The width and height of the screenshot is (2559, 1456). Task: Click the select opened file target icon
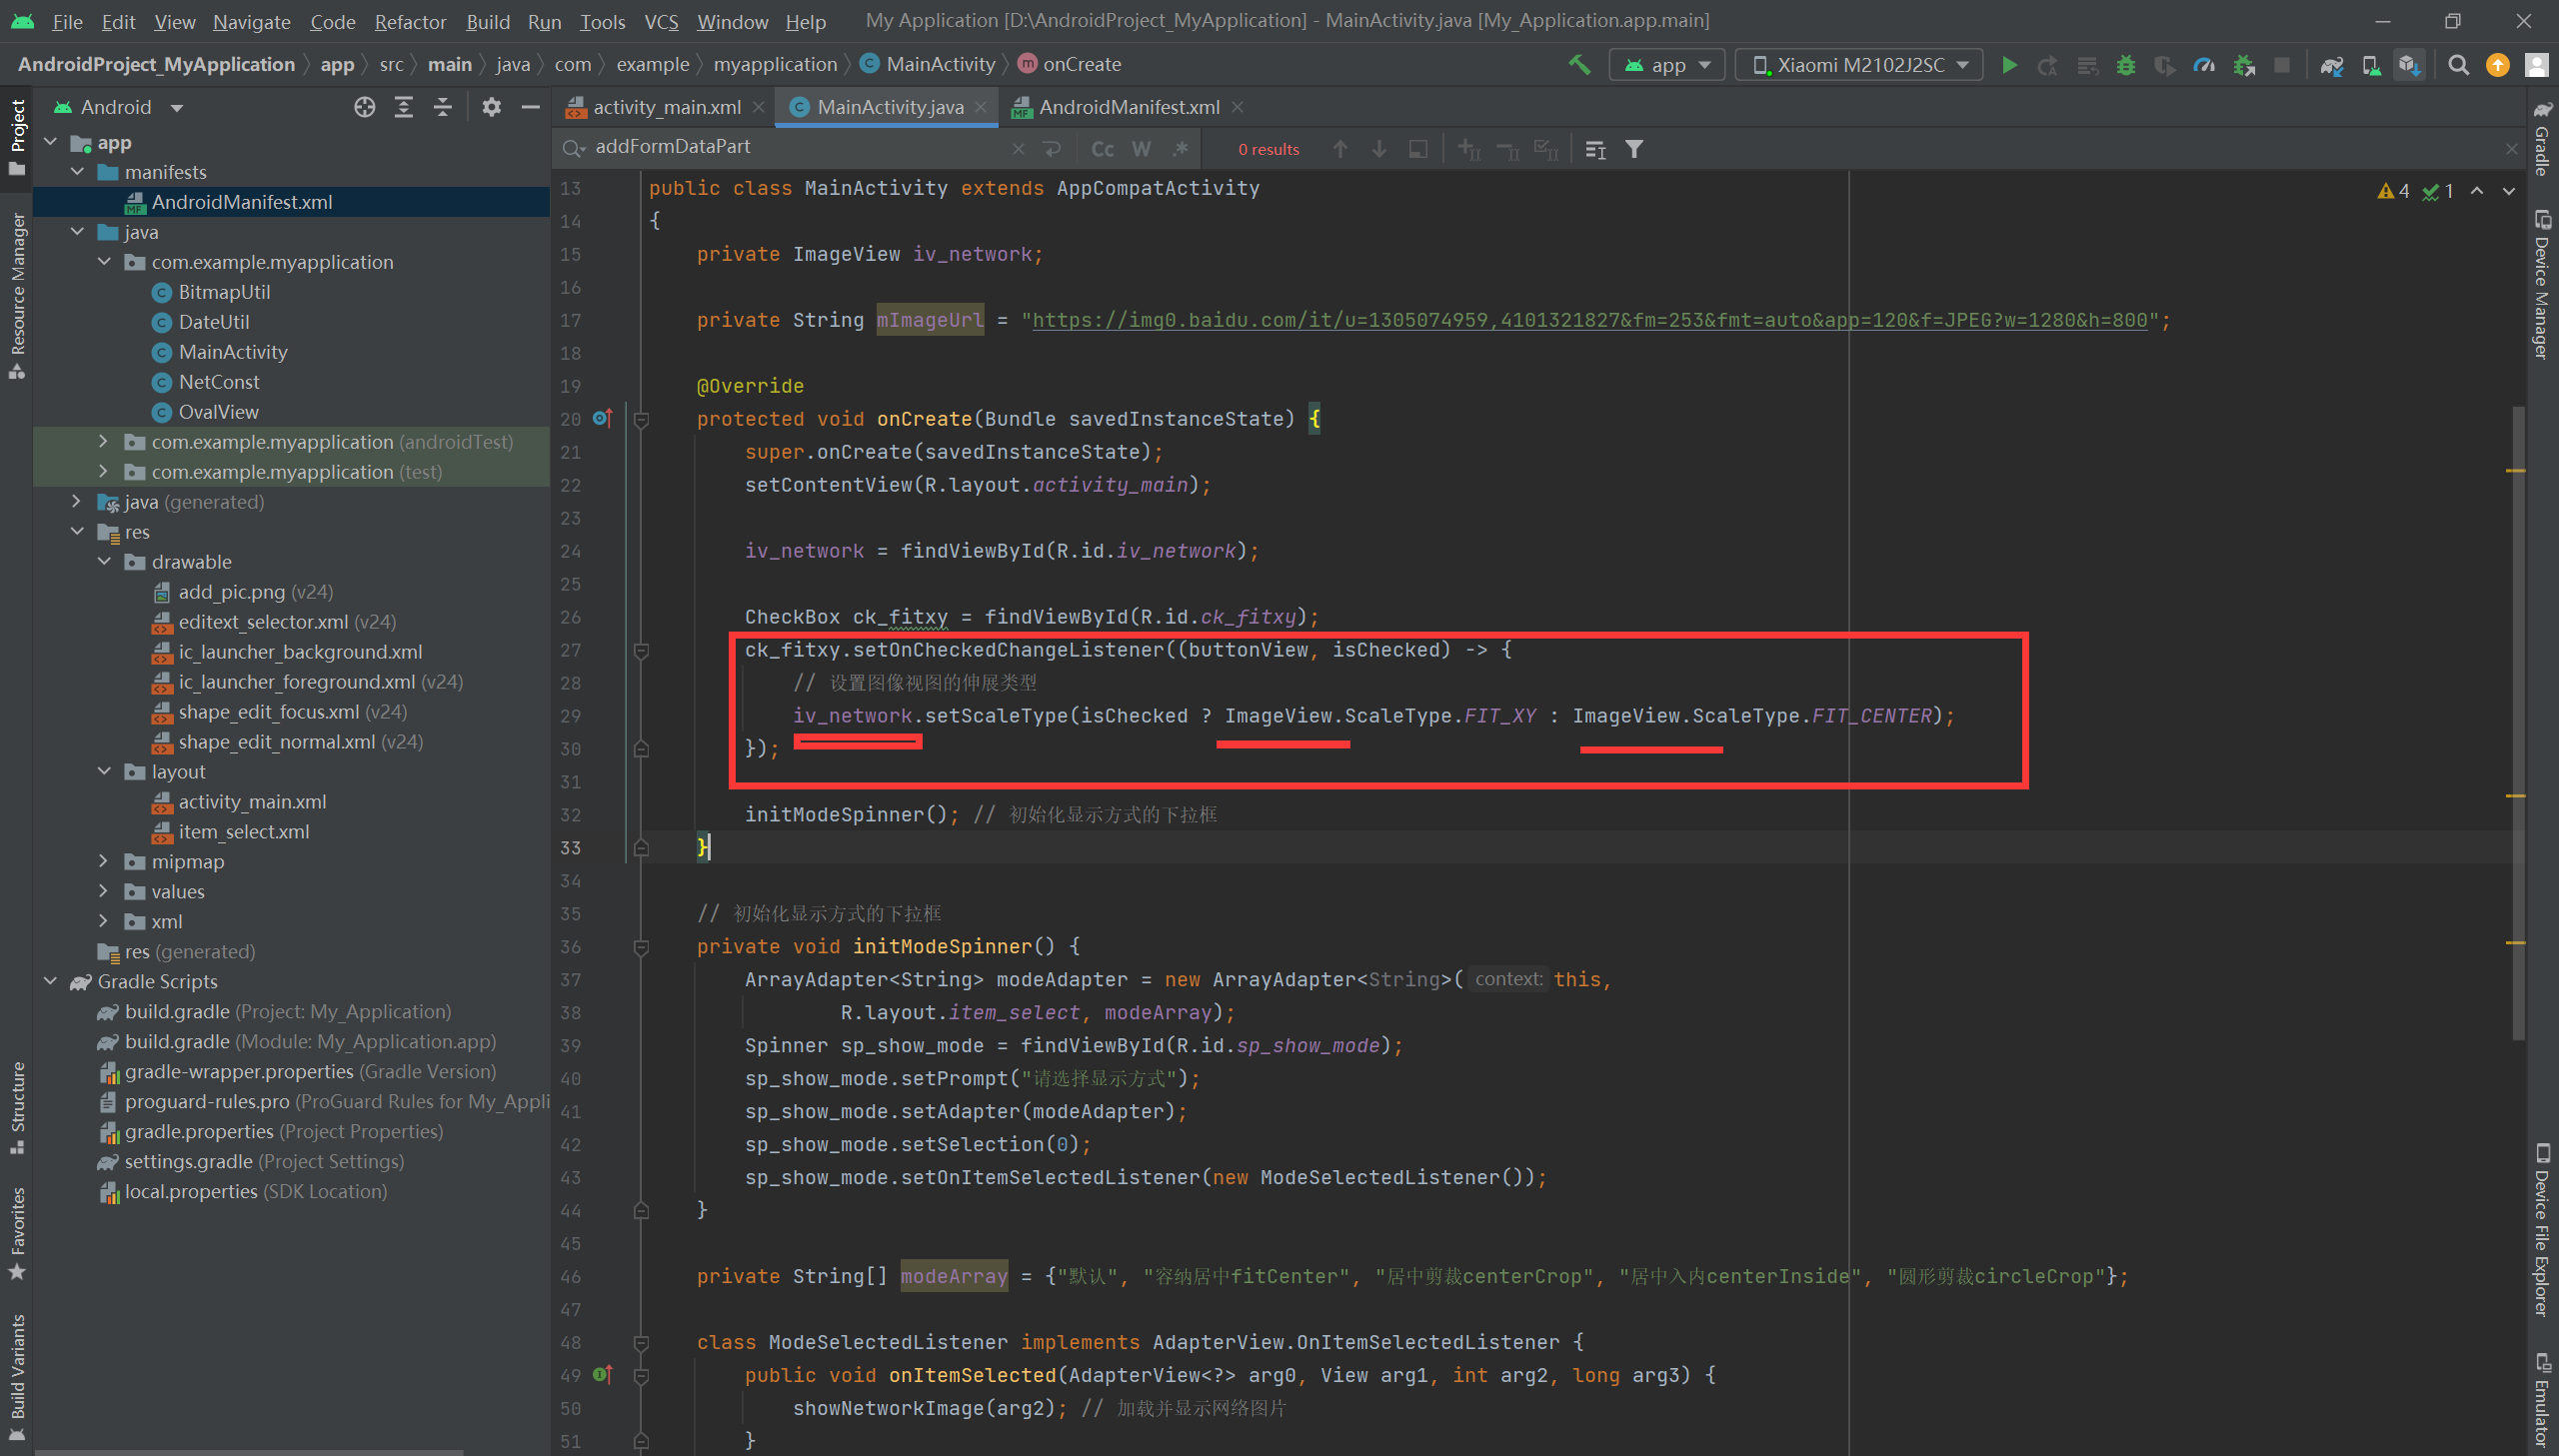pyautogui.click(x=364, y=107)
